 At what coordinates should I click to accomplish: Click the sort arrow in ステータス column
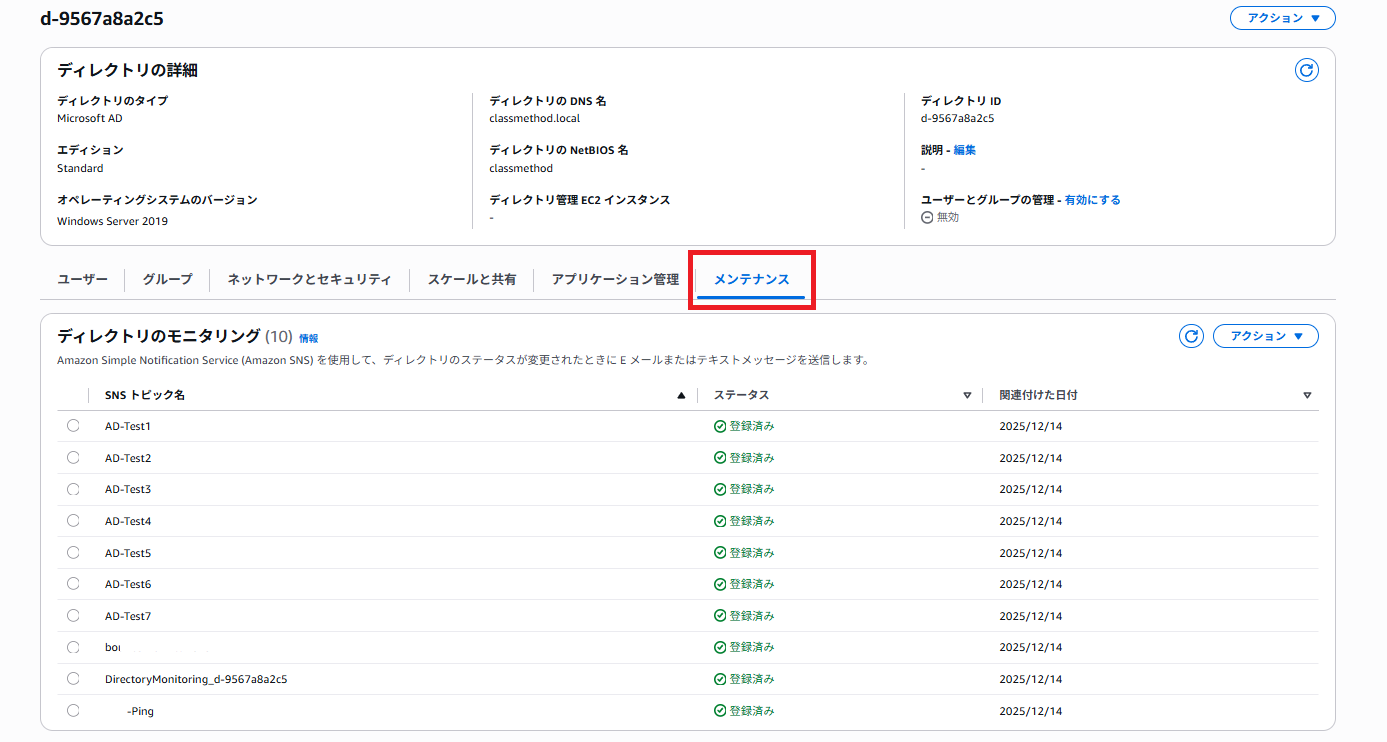point(967,396)
